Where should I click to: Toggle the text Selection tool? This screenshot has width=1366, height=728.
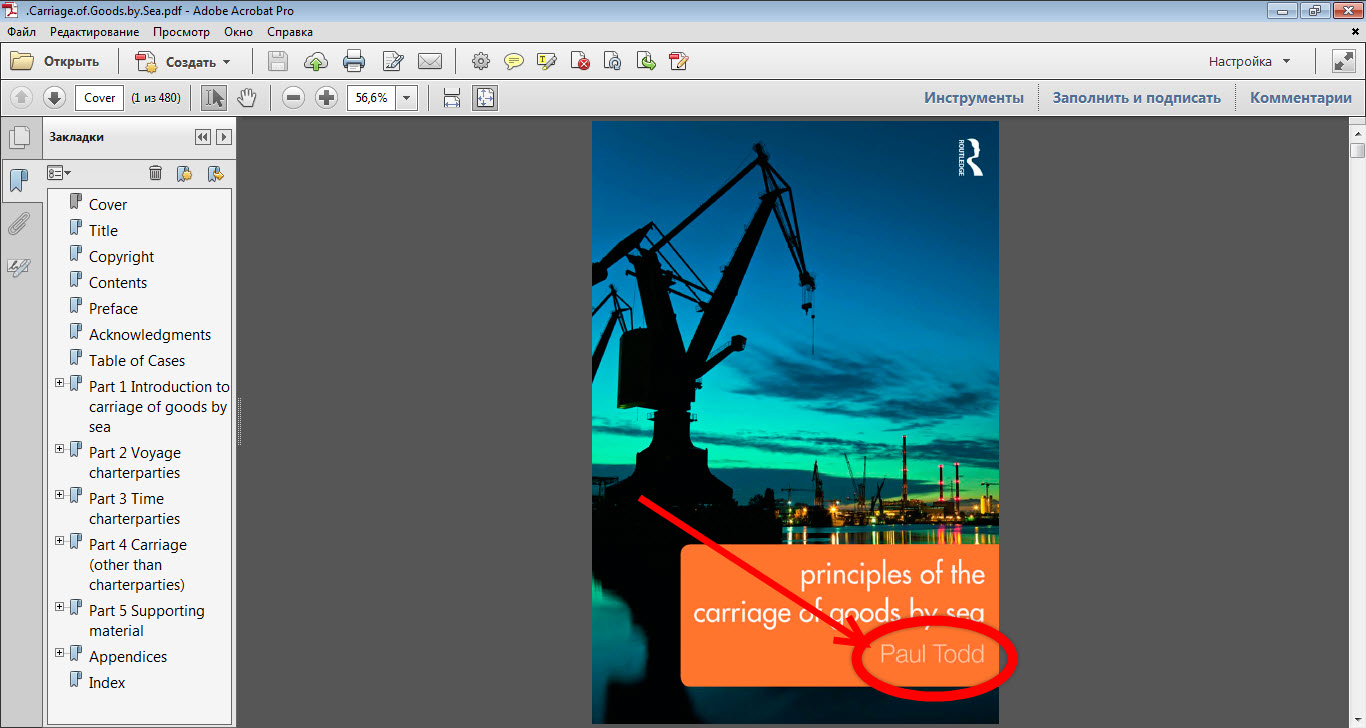pos(214,98)
